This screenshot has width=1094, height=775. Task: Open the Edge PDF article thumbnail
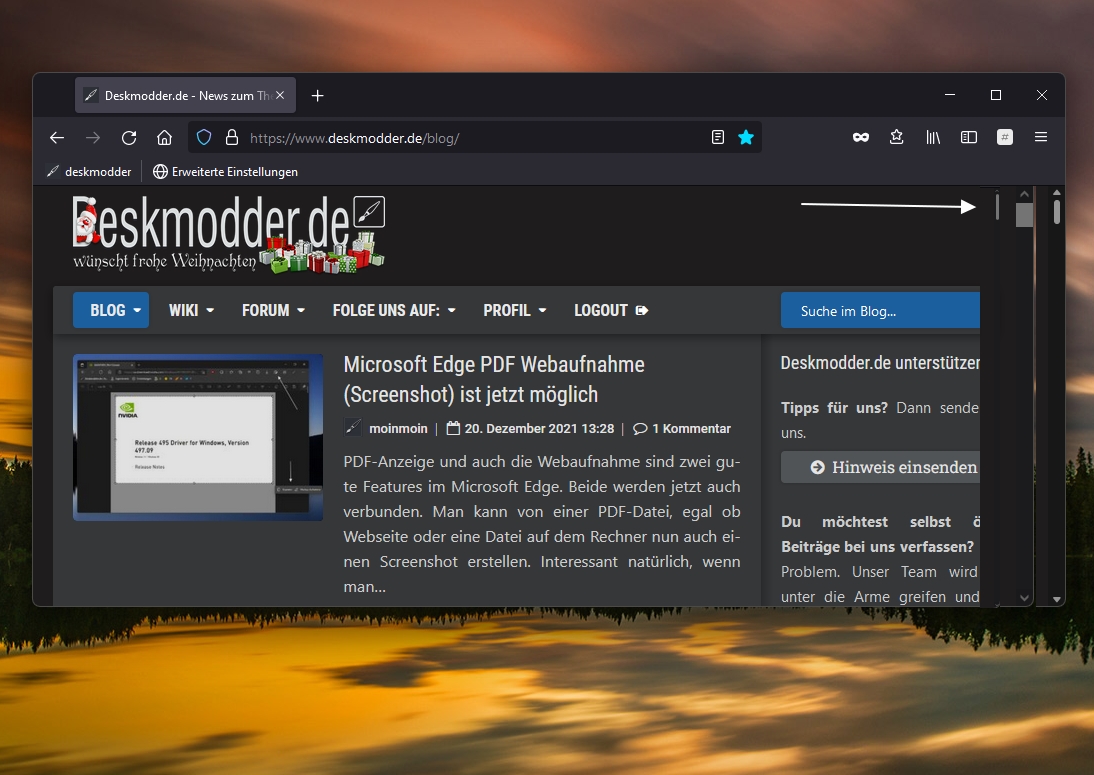(x=198, y=437)
